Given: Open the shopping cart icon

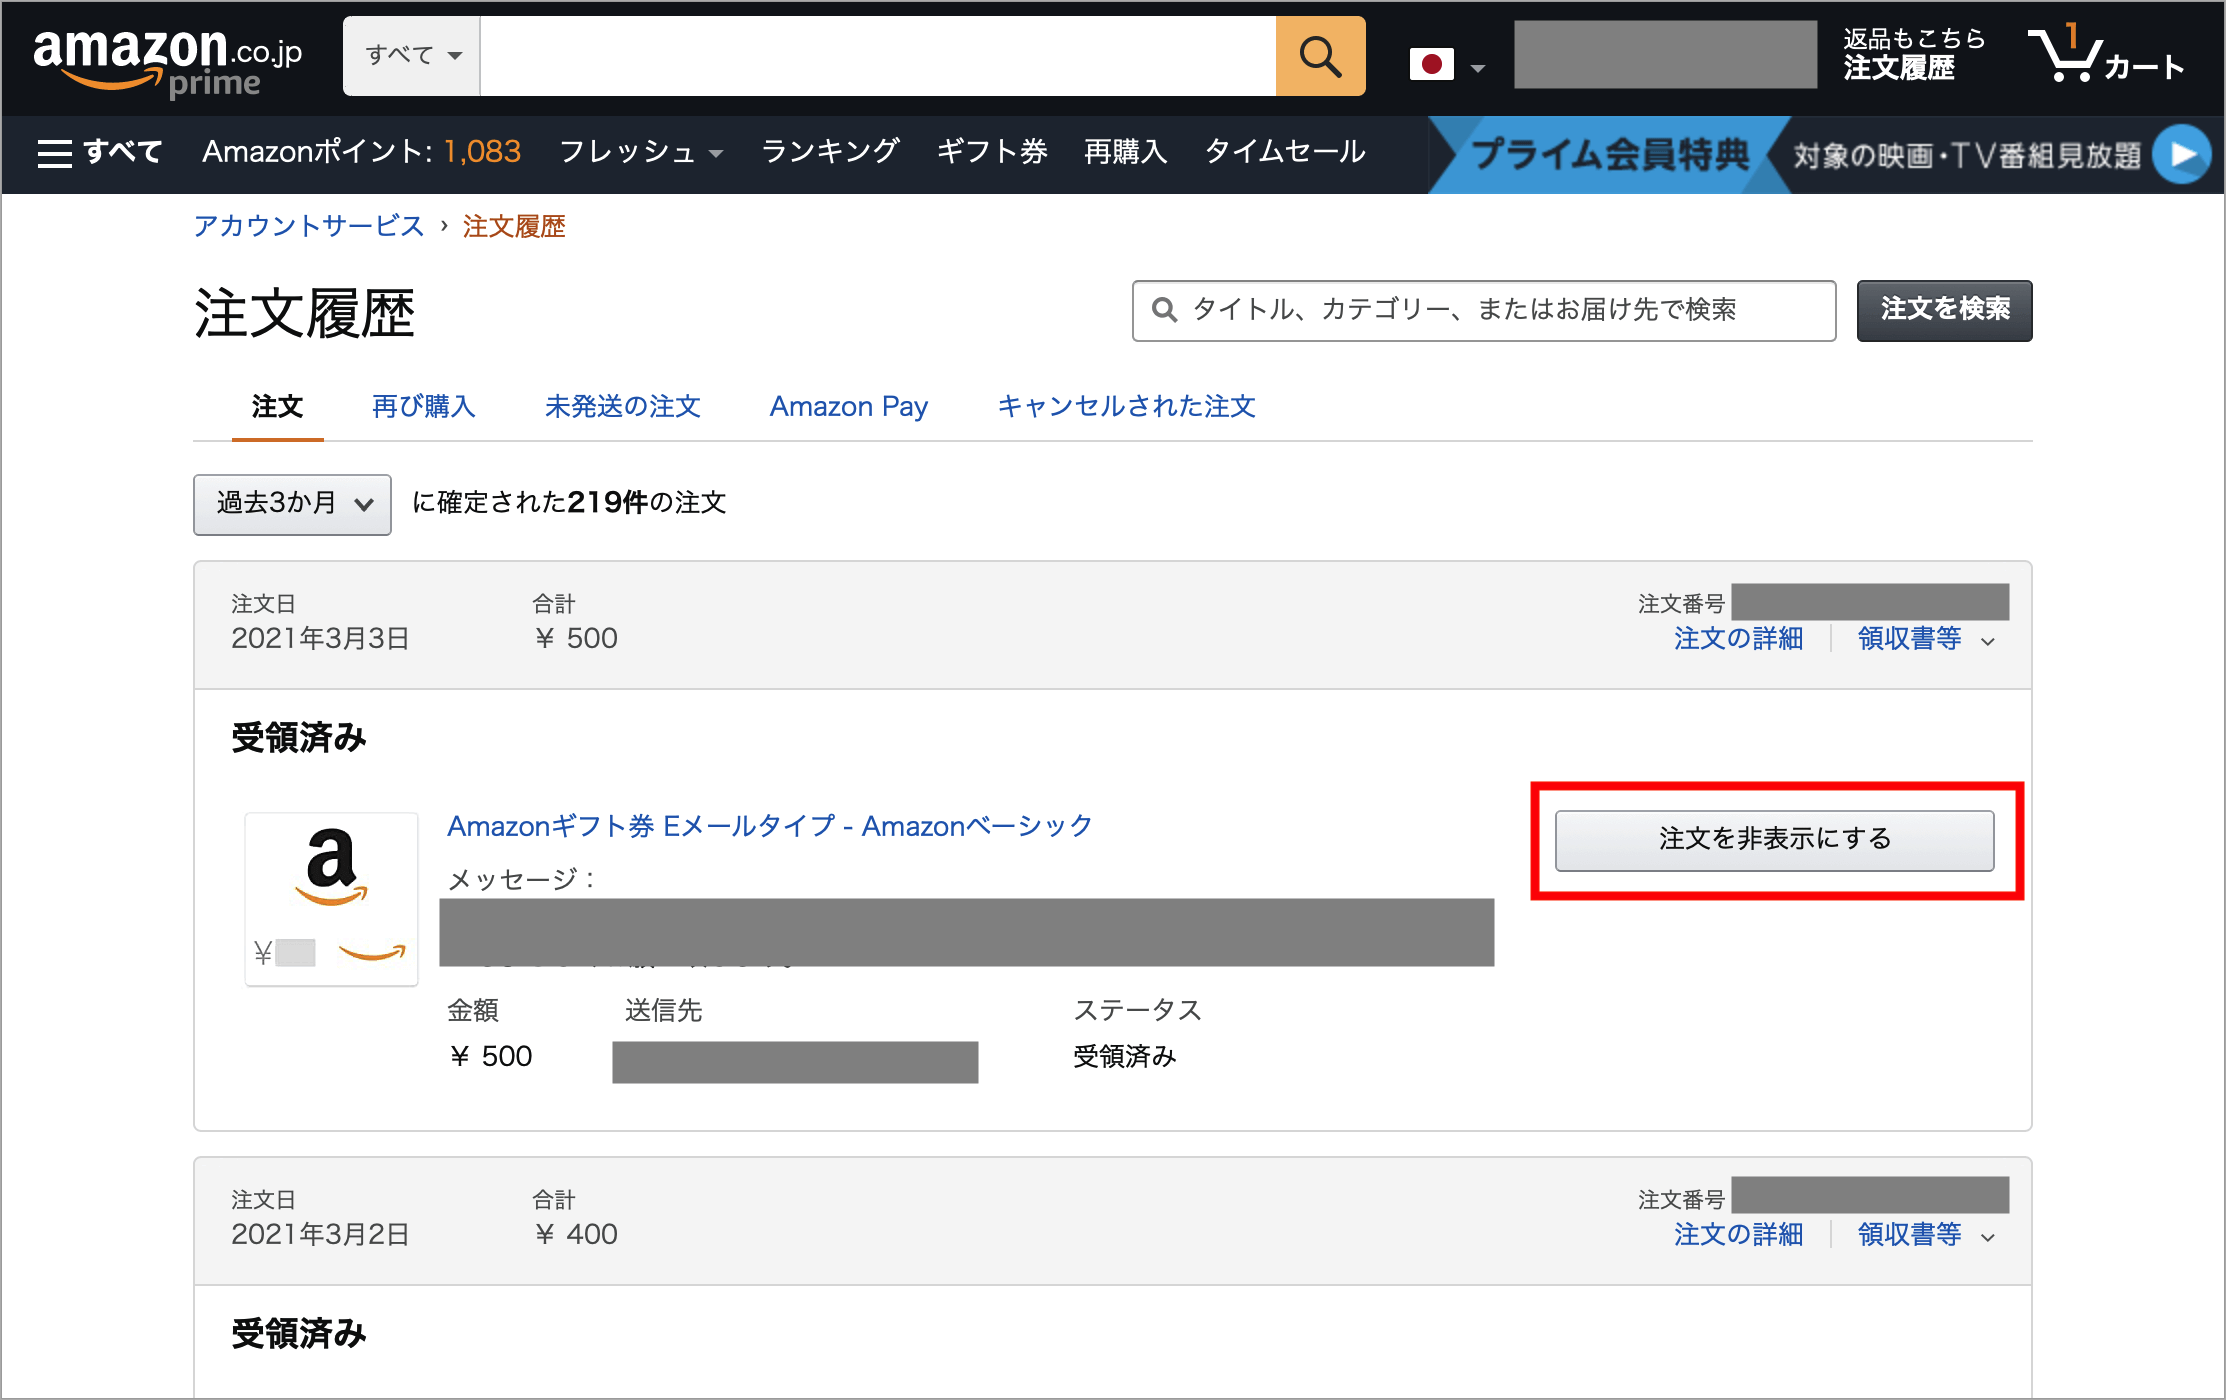Looking at the screenshot, I should [x=2106, y=55].
